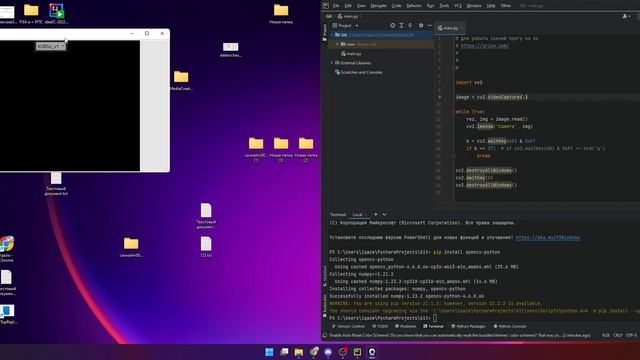This screenshot has width=640, height=360.
Task: Expand the venv folder in project tree
Action: click(x=338, y=44)
